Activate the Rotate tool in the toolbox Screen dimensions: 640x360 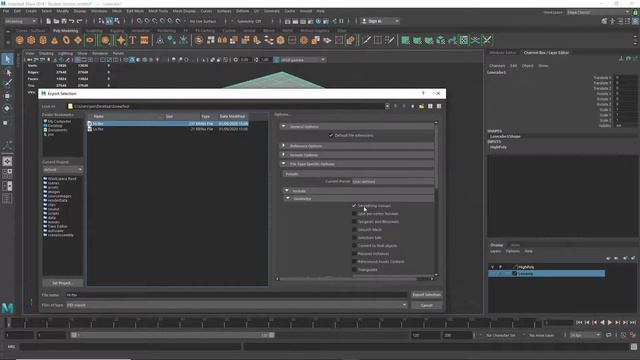[7, 109]
